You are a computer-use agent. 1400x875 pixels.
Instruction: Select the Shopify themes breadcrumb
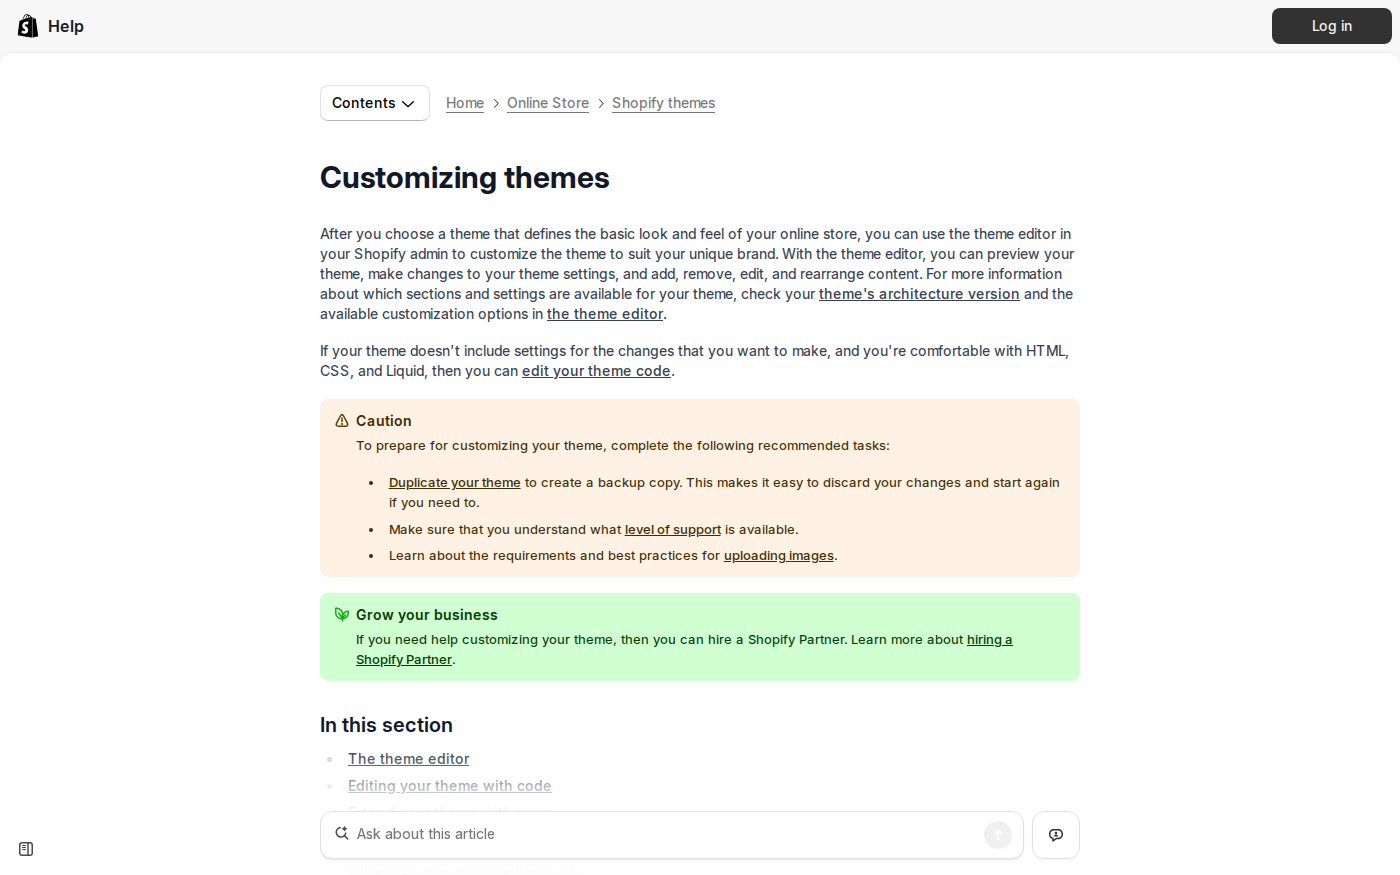663,102
